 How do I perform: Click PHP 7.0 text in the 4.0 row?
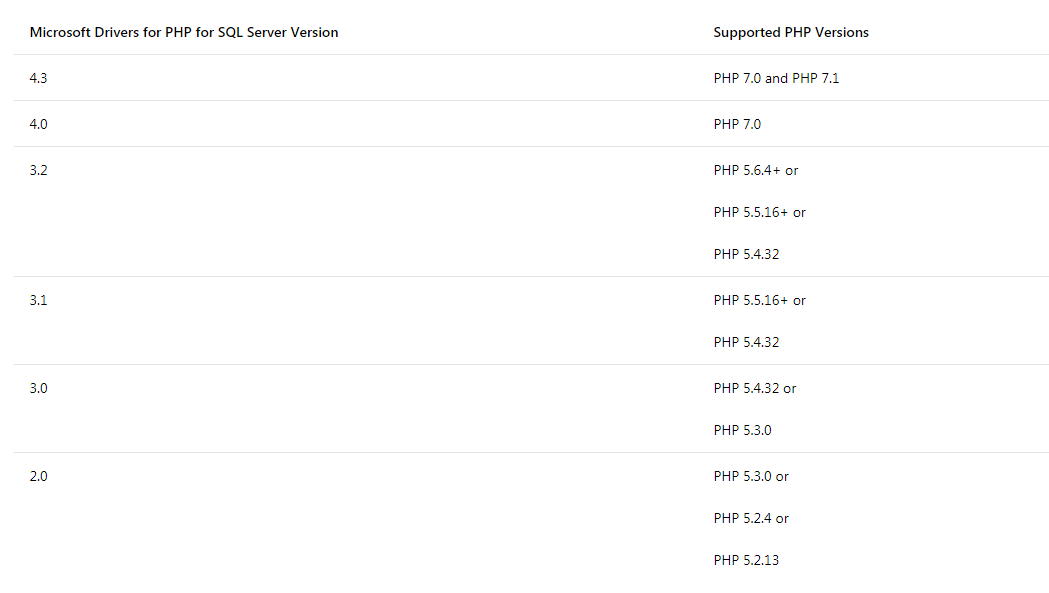(737, 124)
